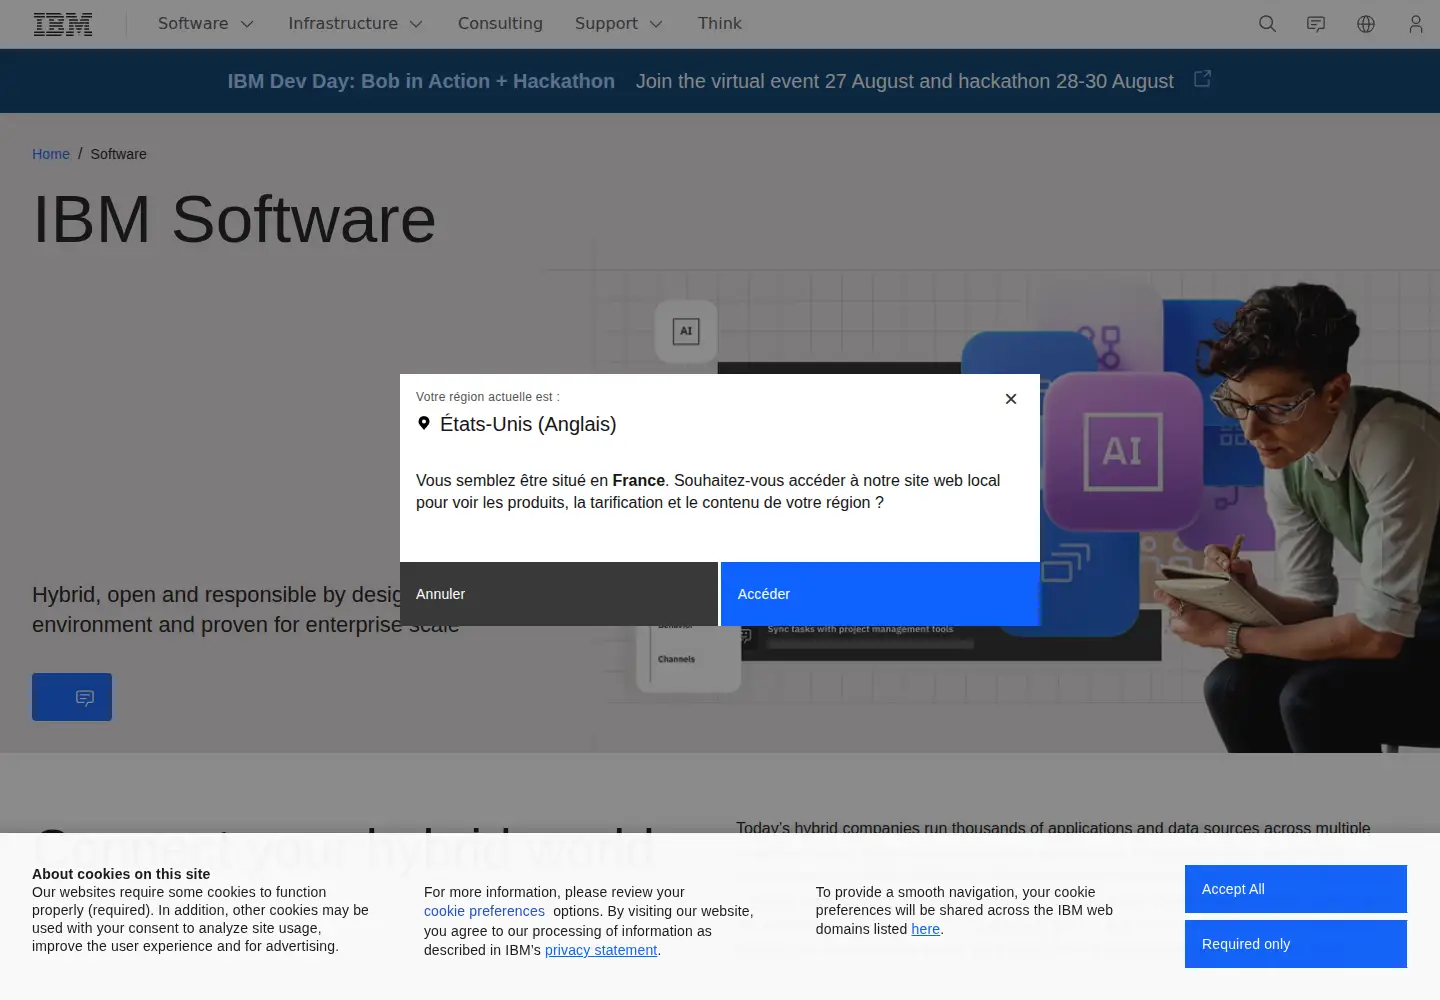Screen dimensions: 1440x1000
Task: Open the chat icon in header
Action: pos(1316,24)
